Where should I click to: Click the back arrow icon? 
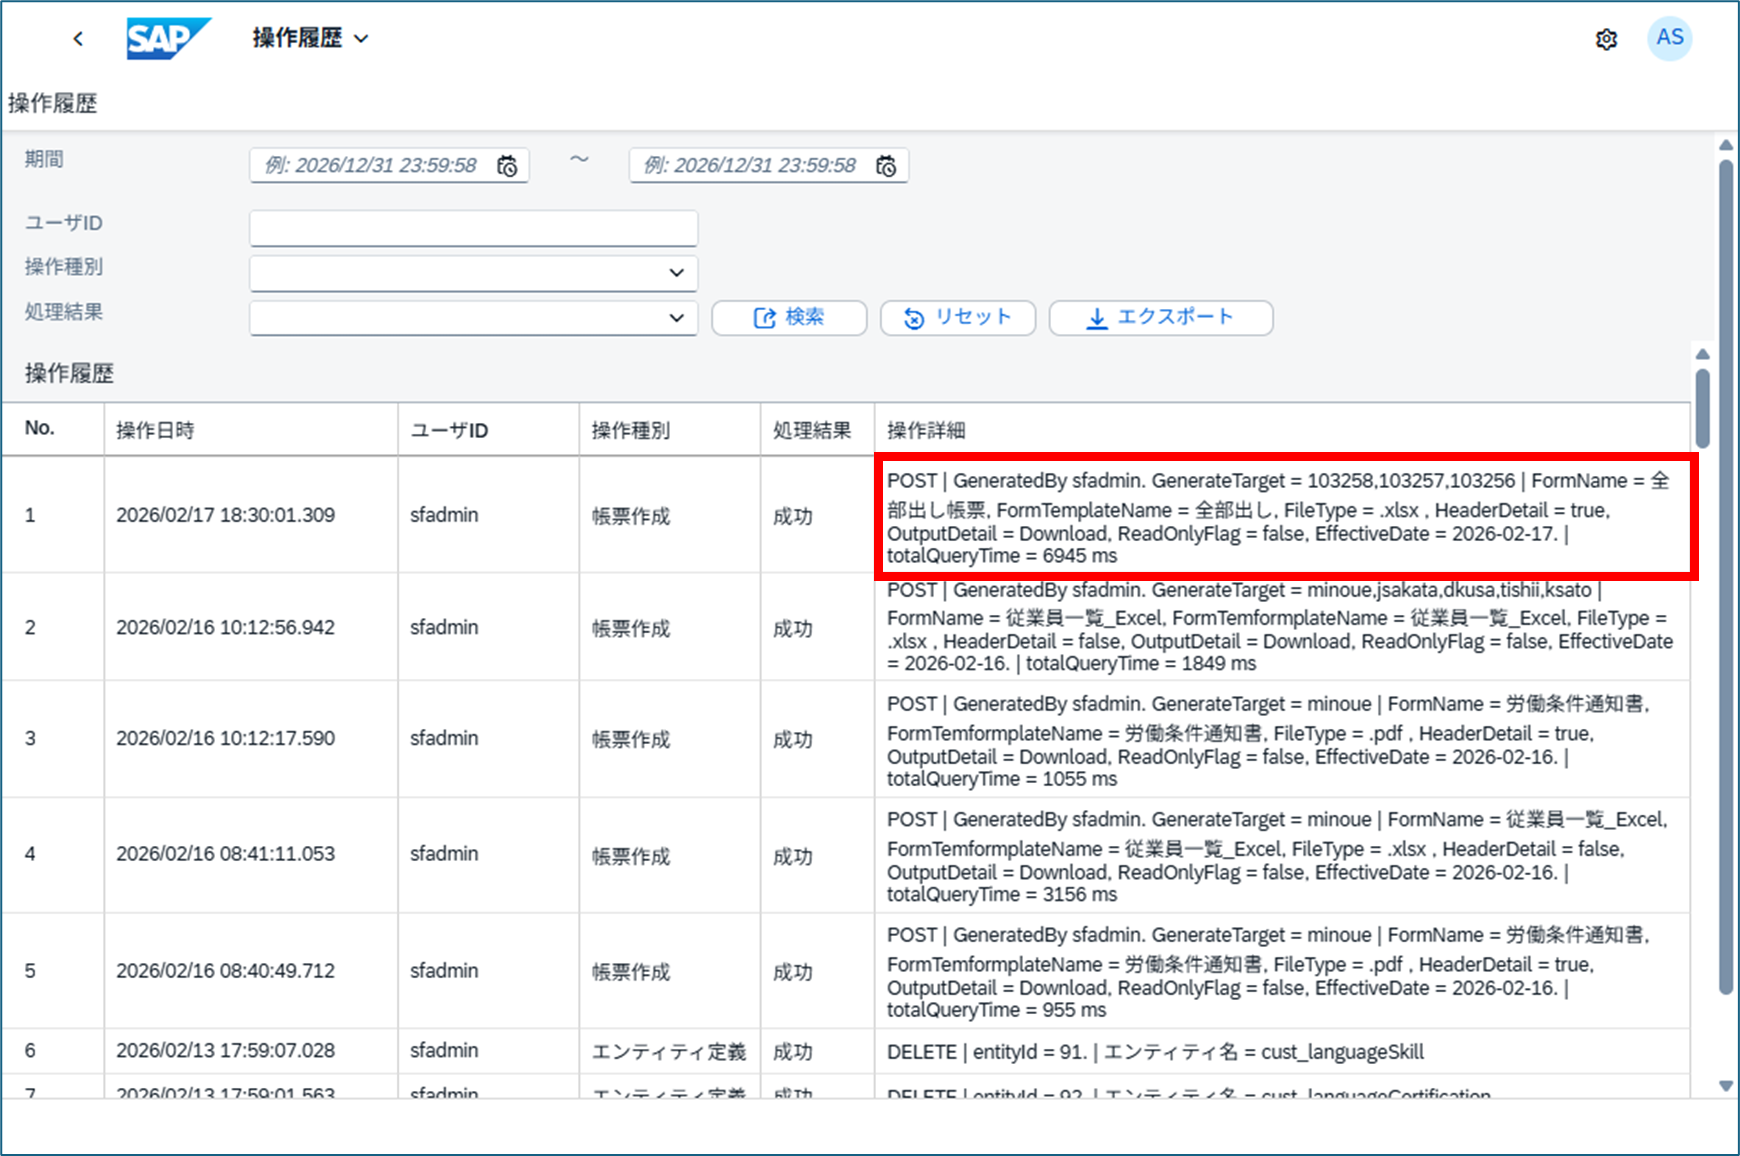78,39
